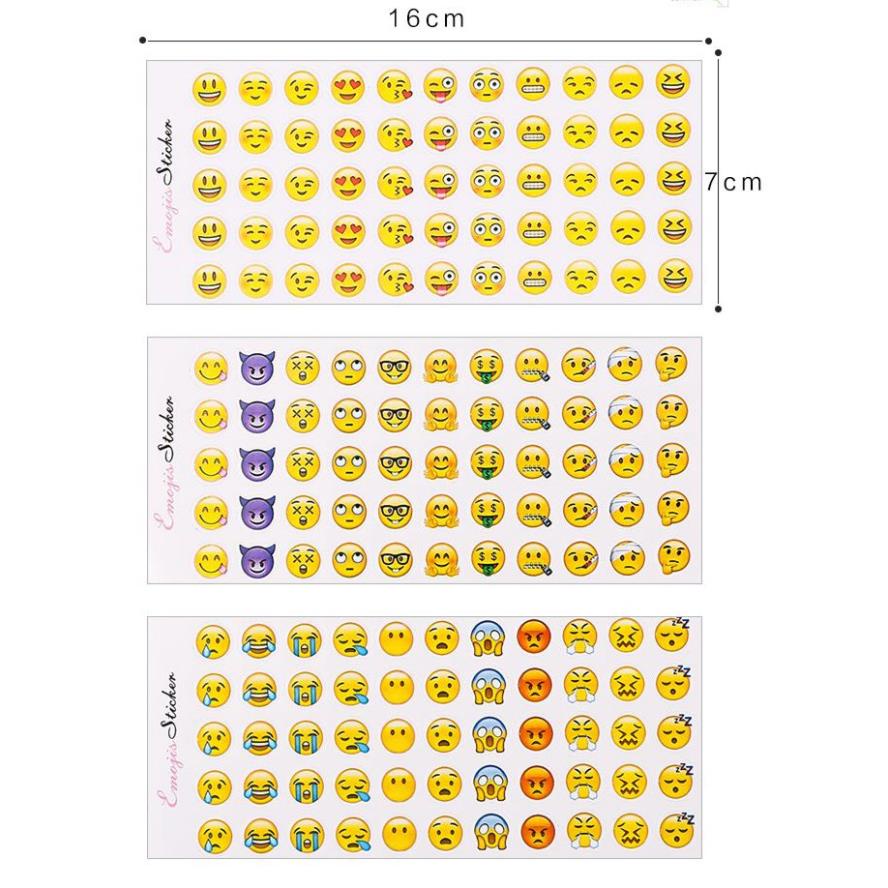Image resolution: width=888 pixels, height=888 pixels.
Task: Click the topmost red angry face sticker
Action: click(x=533, y=637)
